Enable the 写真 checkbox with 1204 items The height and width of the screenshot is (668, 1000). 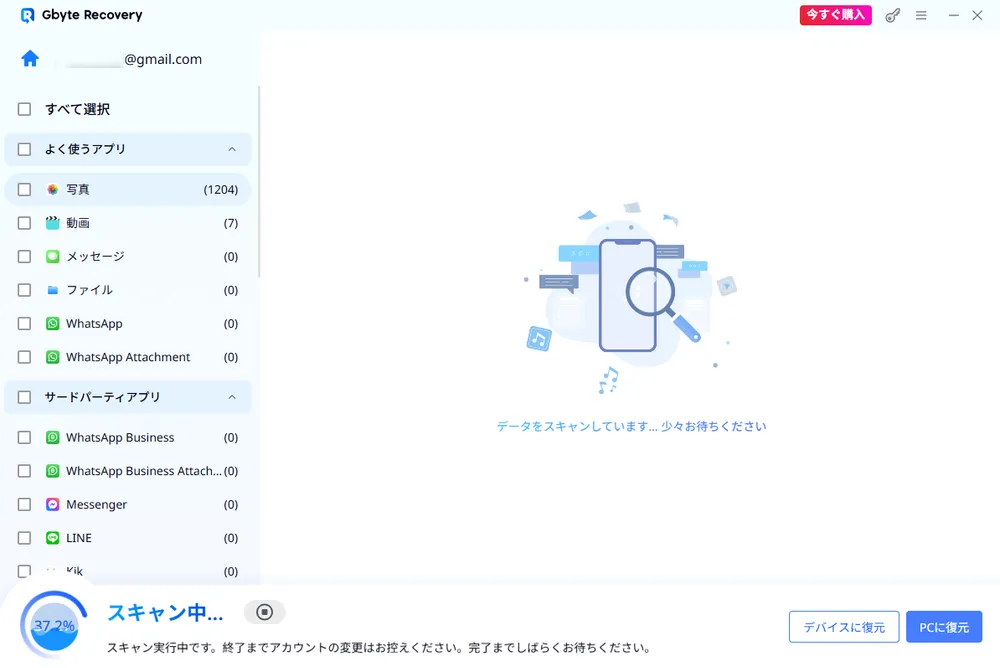coord(24,189)
